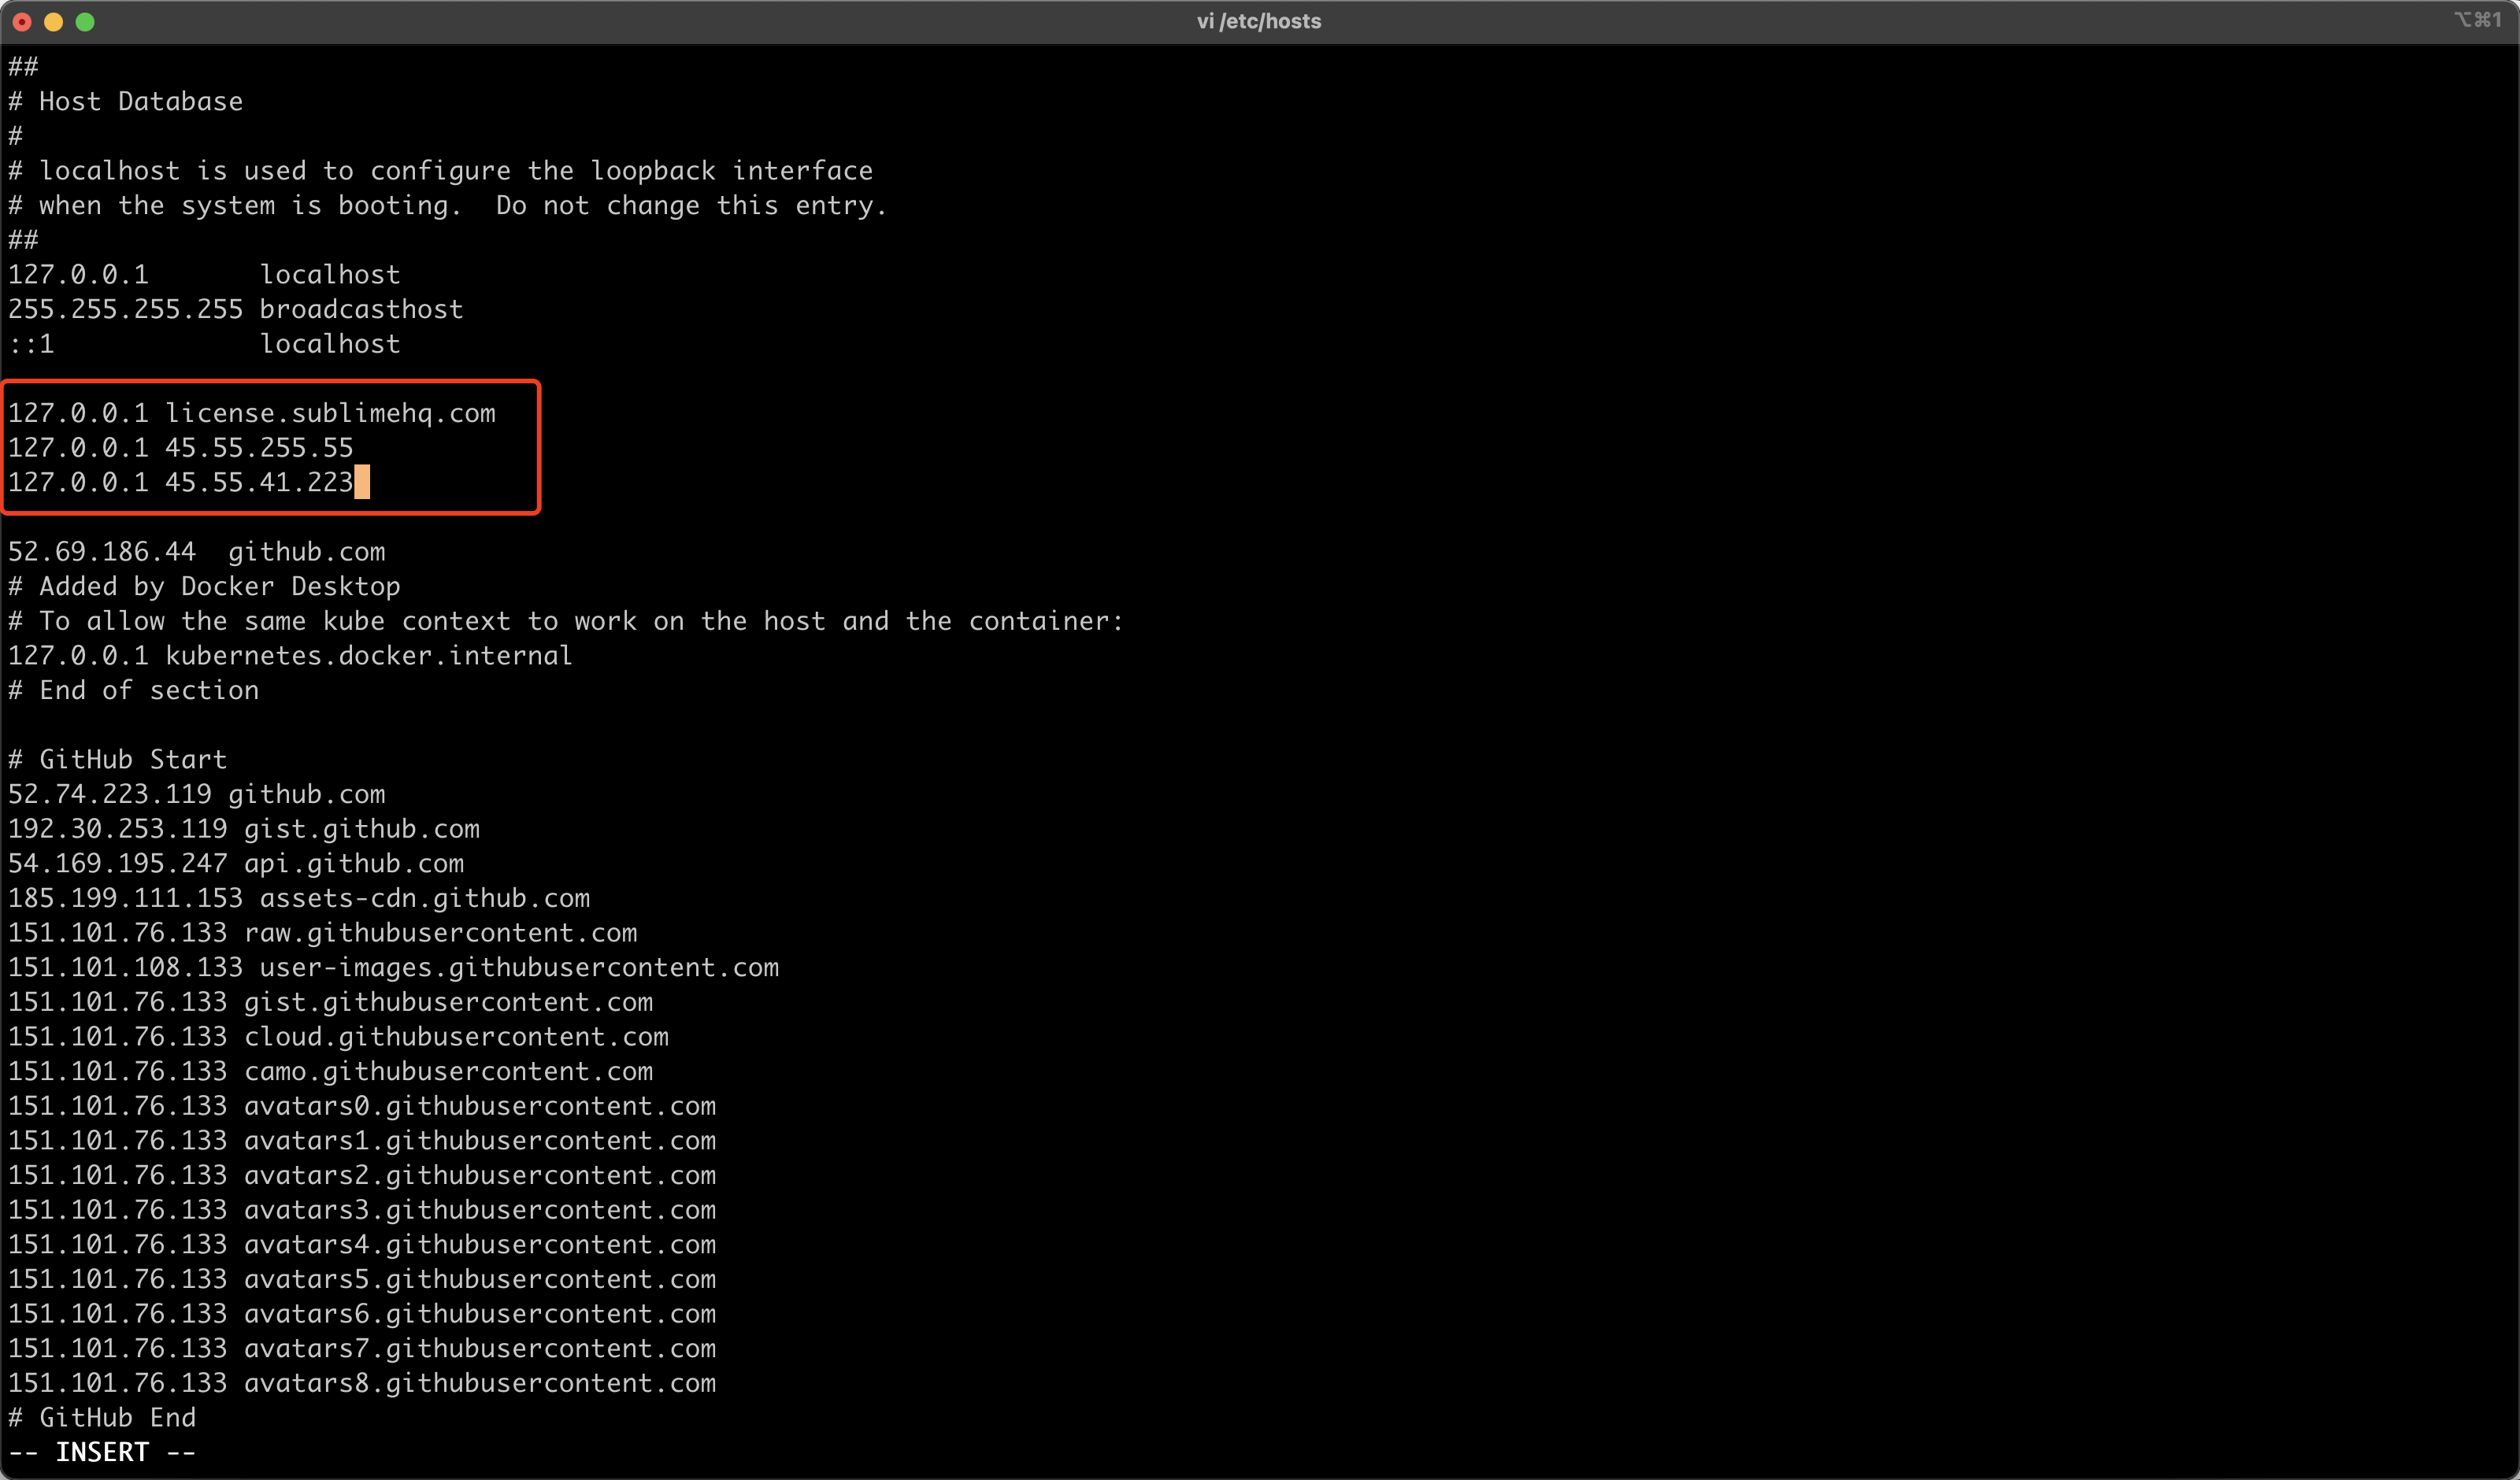Click user-images.githubusercontent.com entry
This screenshot has height=1480, width=2520.
518,967
